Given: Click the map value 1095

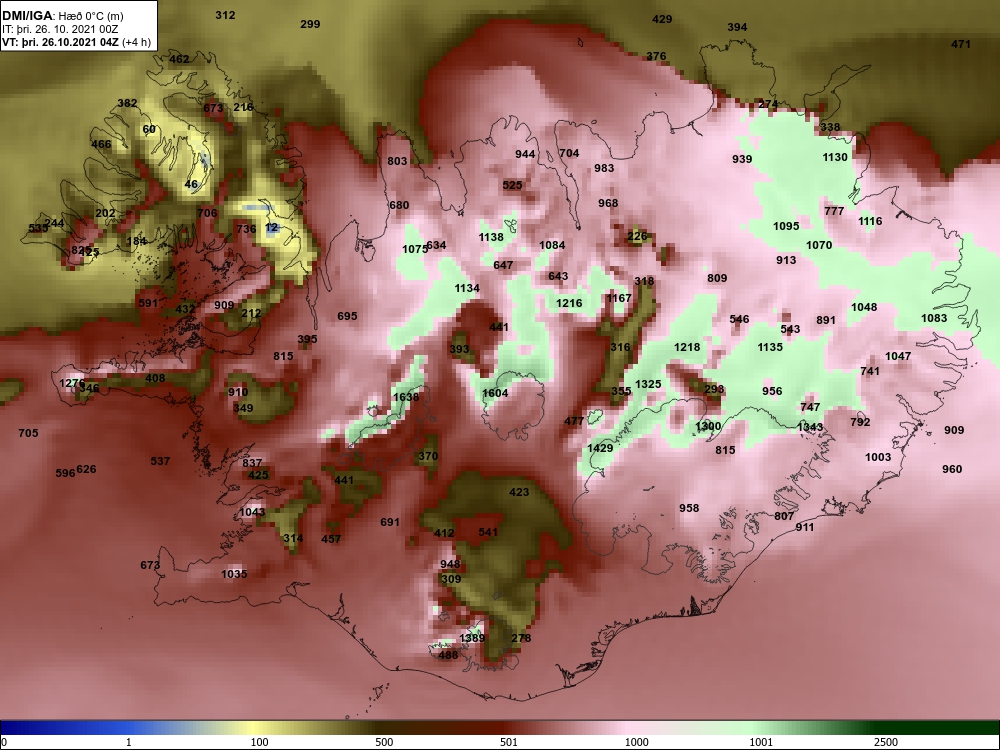Looking at the screenshot, I should coord(786,226).
